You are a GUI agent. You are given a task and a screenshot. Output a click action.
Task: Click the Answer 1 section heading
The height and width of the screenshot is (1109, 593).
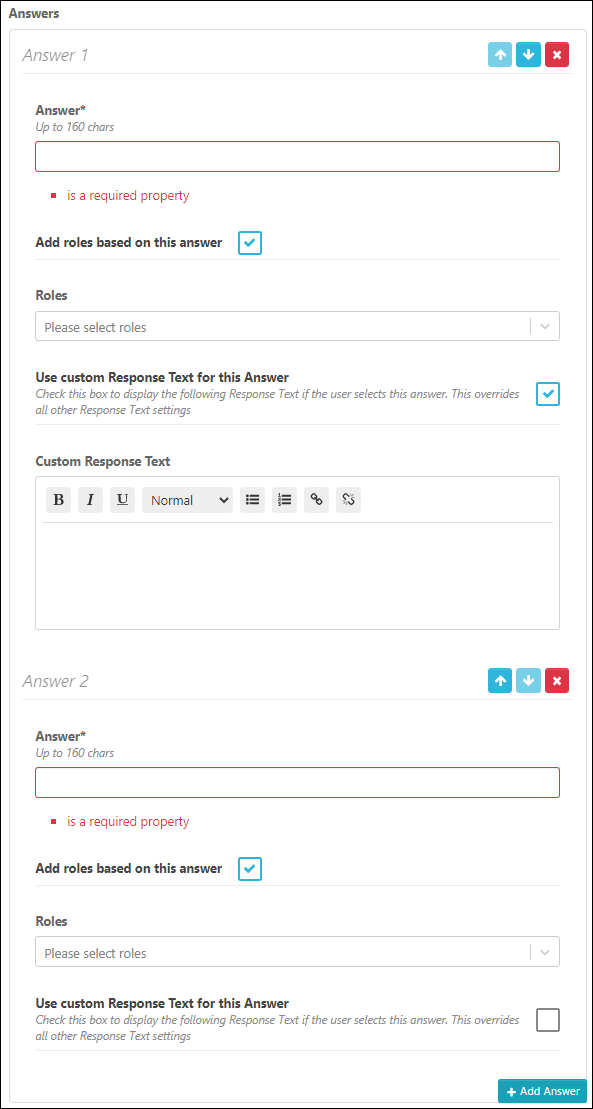click(55, 55)
